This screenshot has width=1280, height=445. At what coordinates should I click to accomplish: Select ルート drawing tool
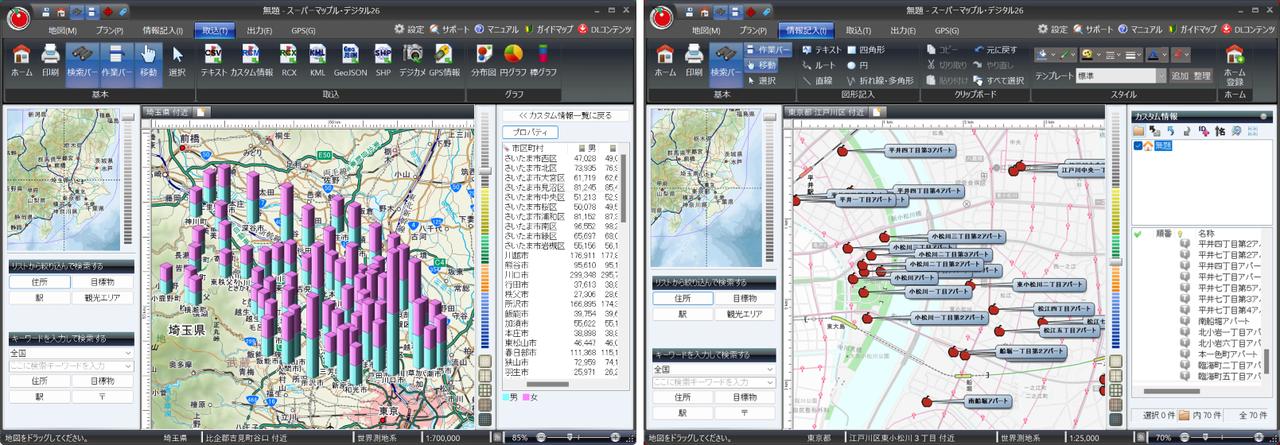[x=817, y=65]
